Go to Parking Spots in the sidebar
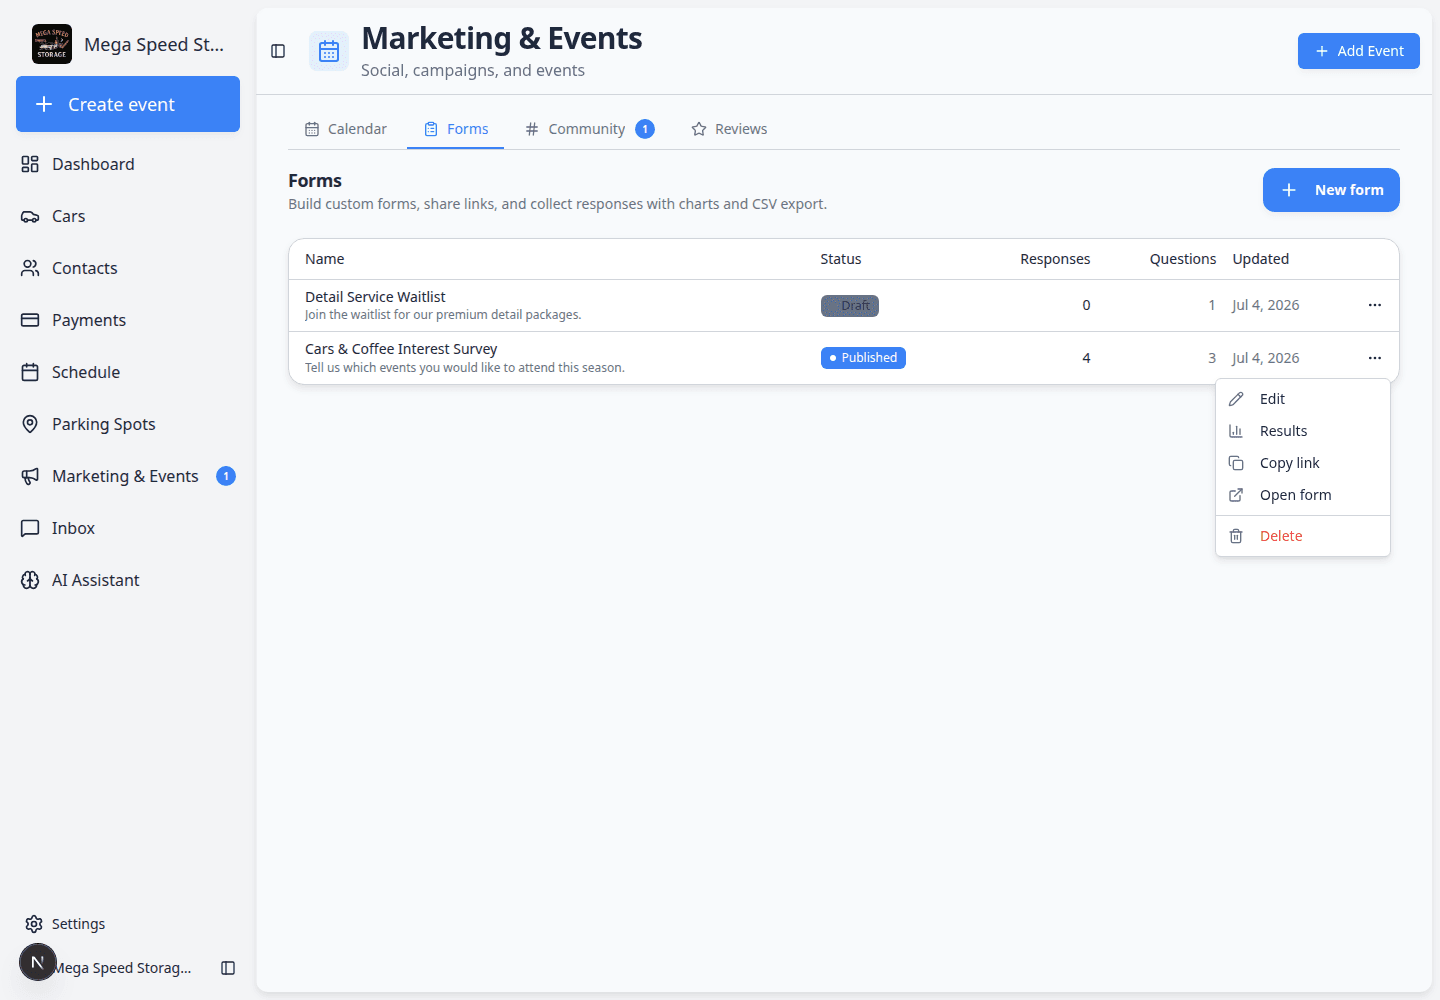Viewport: 1440px width, 1000px height. [x=128, y=424]
